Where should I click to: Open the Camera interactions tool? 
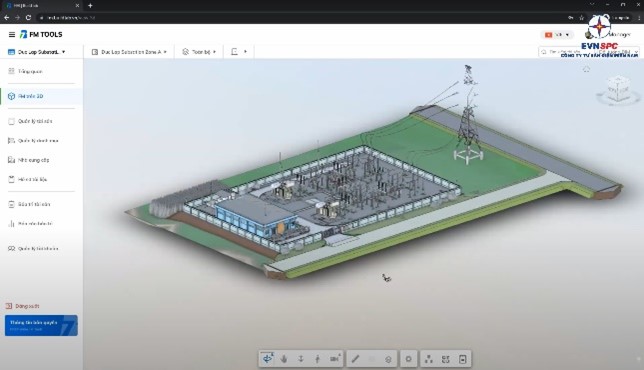point(335,359)
